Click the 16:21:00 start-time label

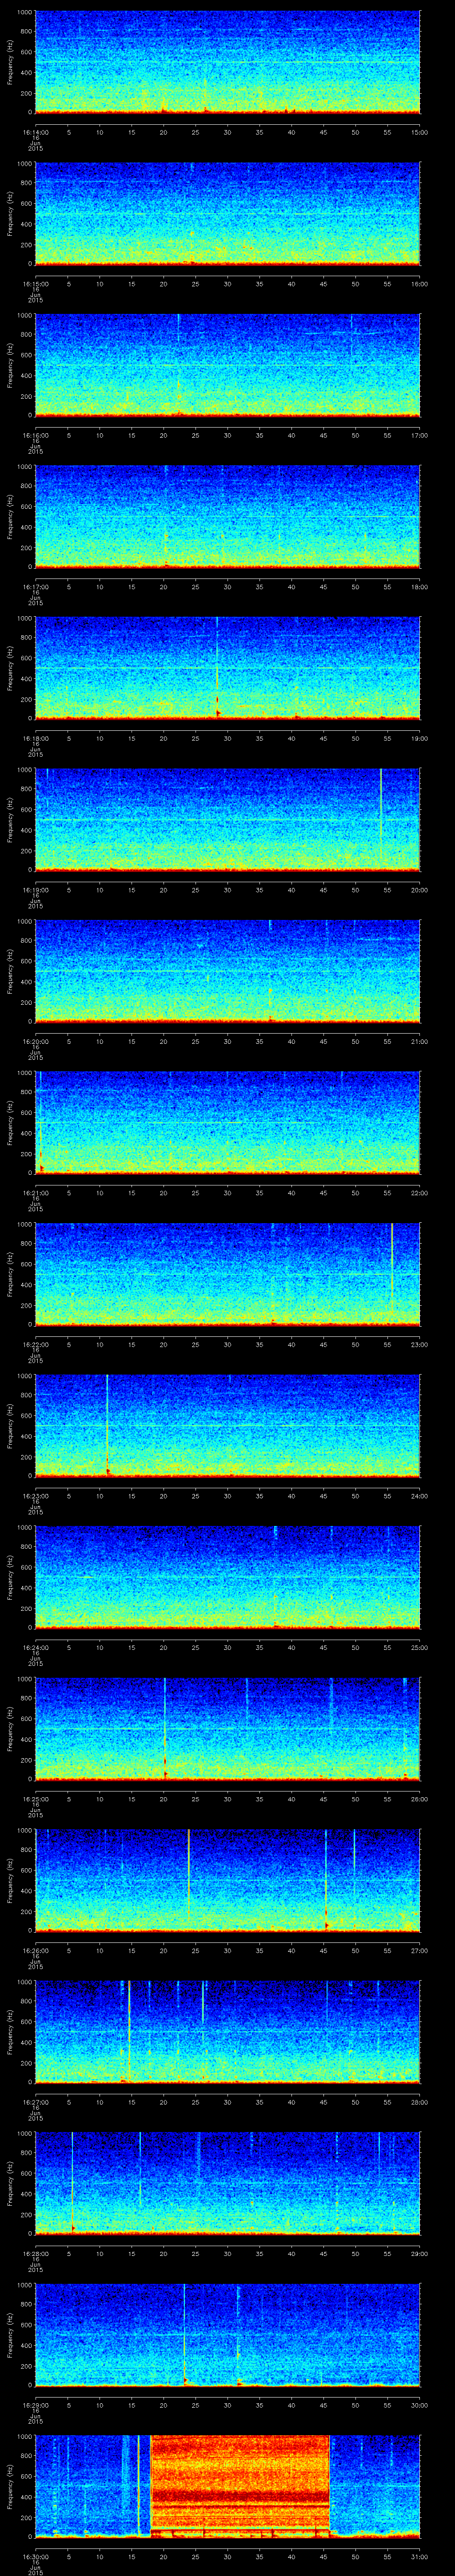click(35, 1192)
